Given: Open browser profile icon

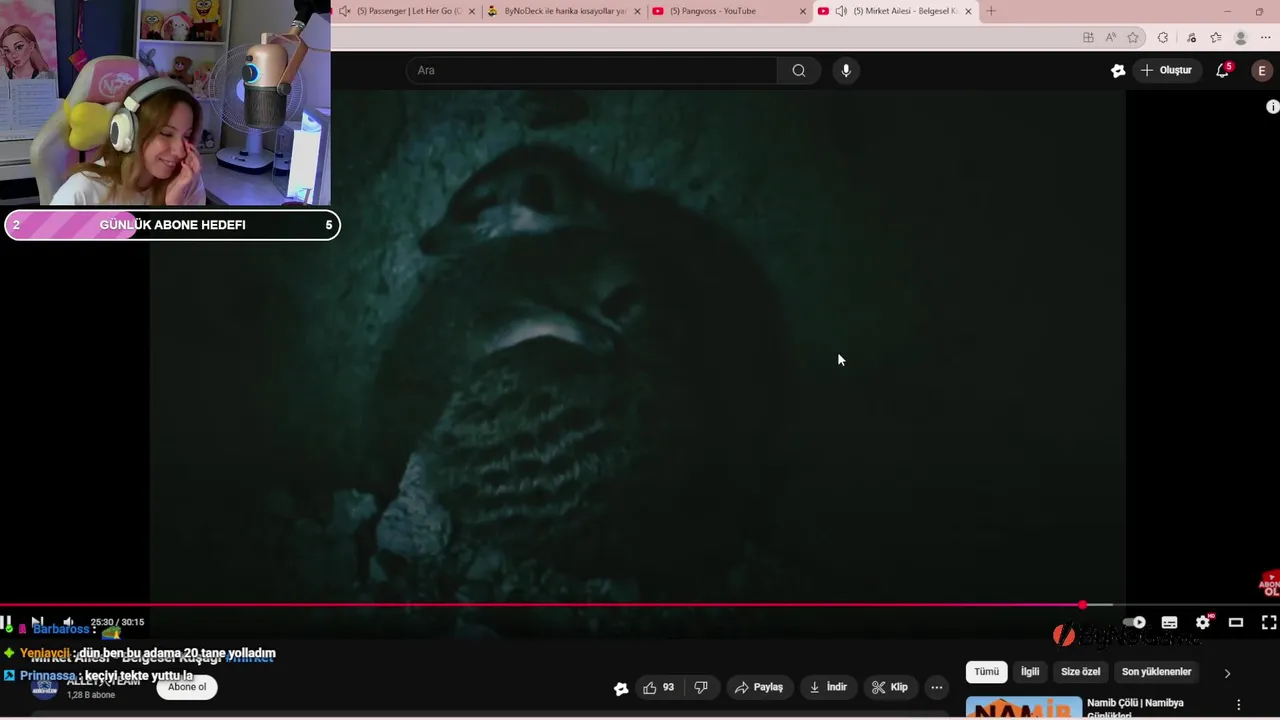Looking at the screenshot, I should coord(1241,38).
